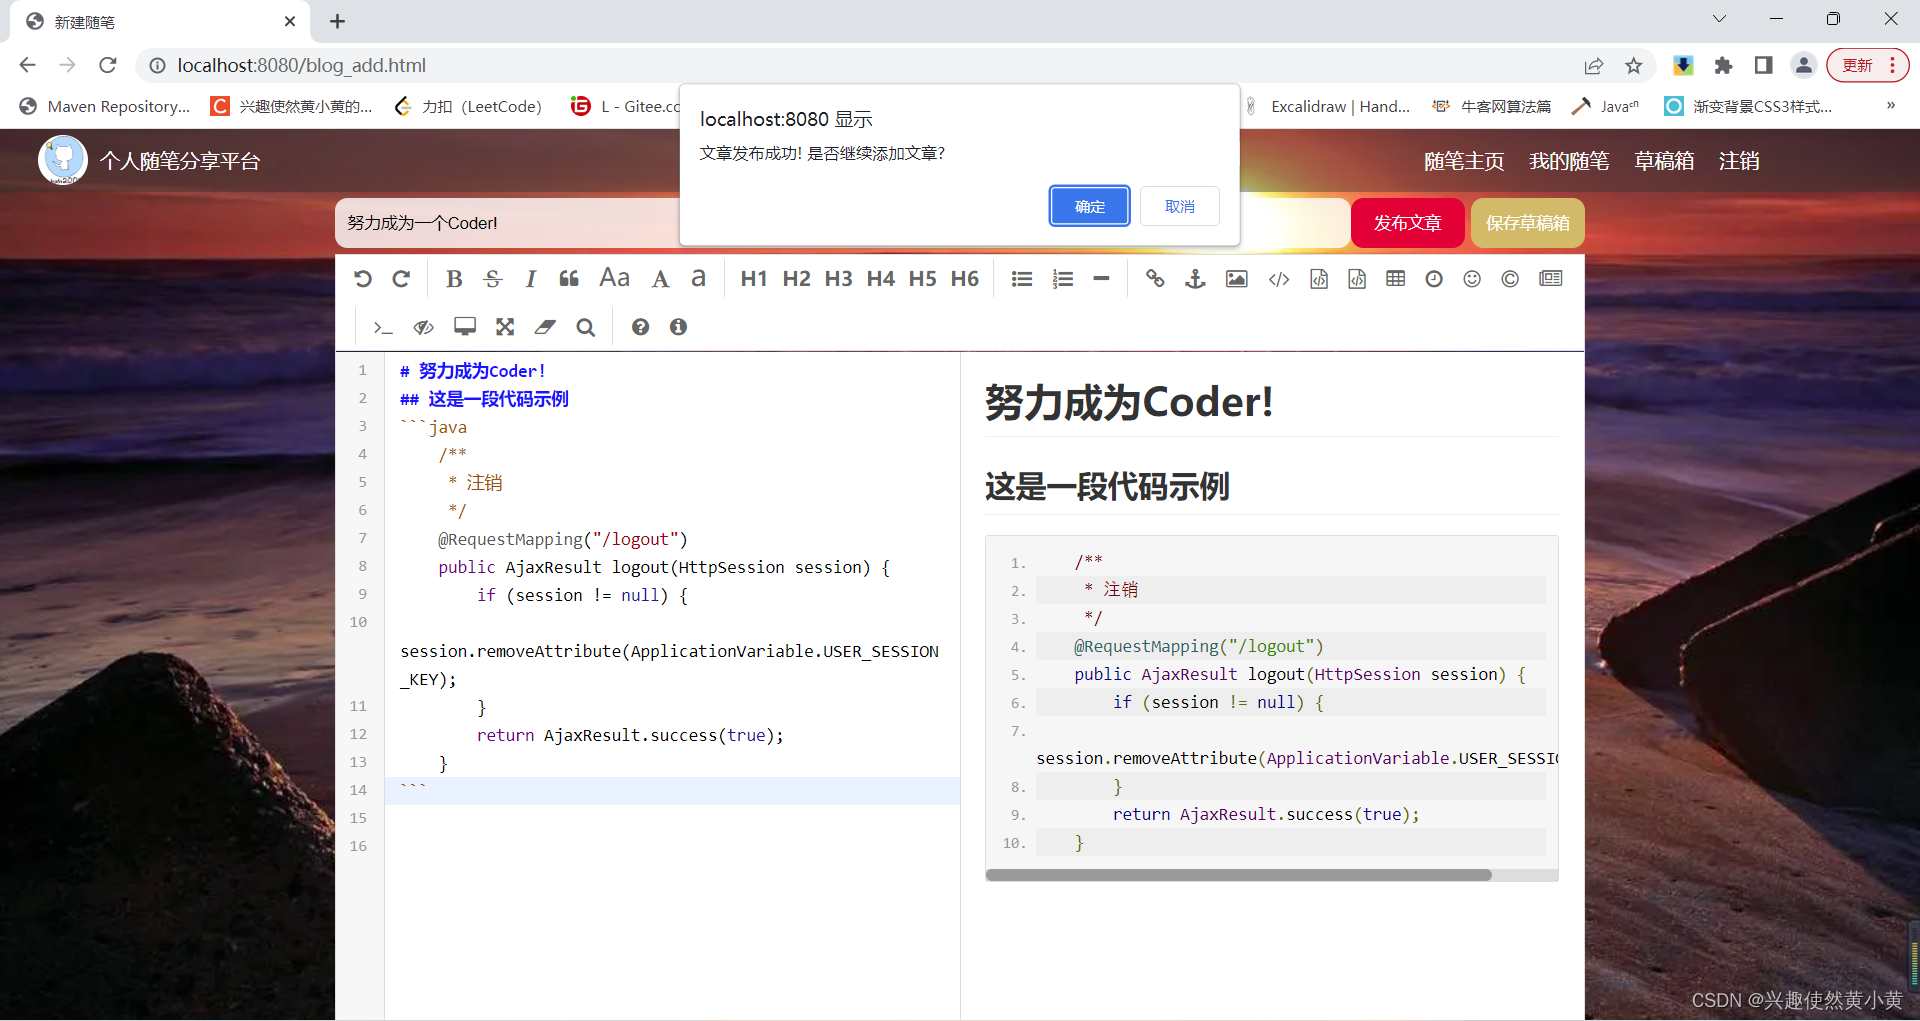The image size is (1920, 1021).
Task: Insert H3 heading
Action: point(838,279)
